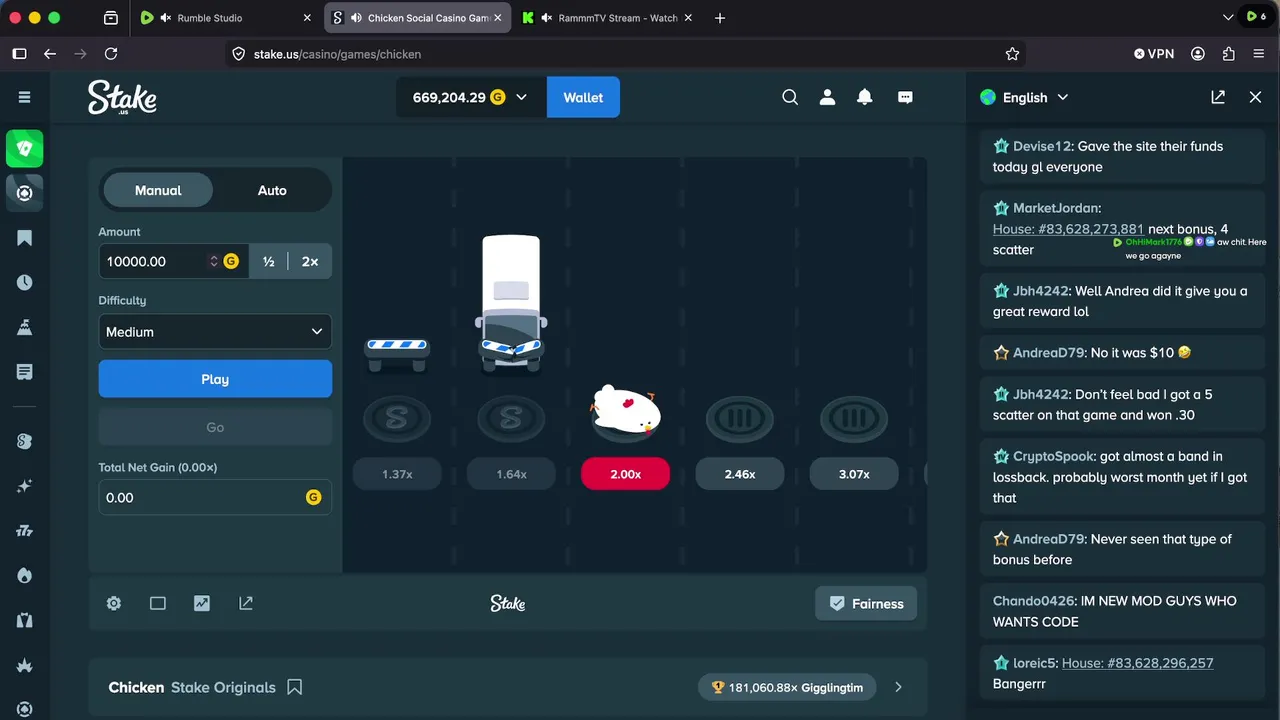Image resolution: width=1280 pixels, height=720 pixels.
Task: Click the Devise12 username in chat
Action: [1042, 146]
